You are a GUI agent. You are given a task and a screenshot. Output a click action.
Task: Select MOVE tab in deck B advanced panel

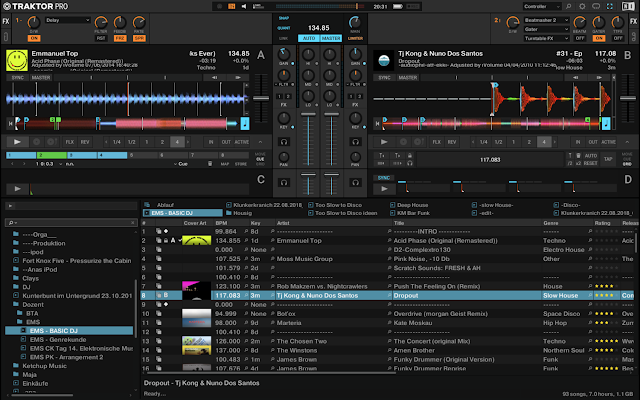pos(627,154)
